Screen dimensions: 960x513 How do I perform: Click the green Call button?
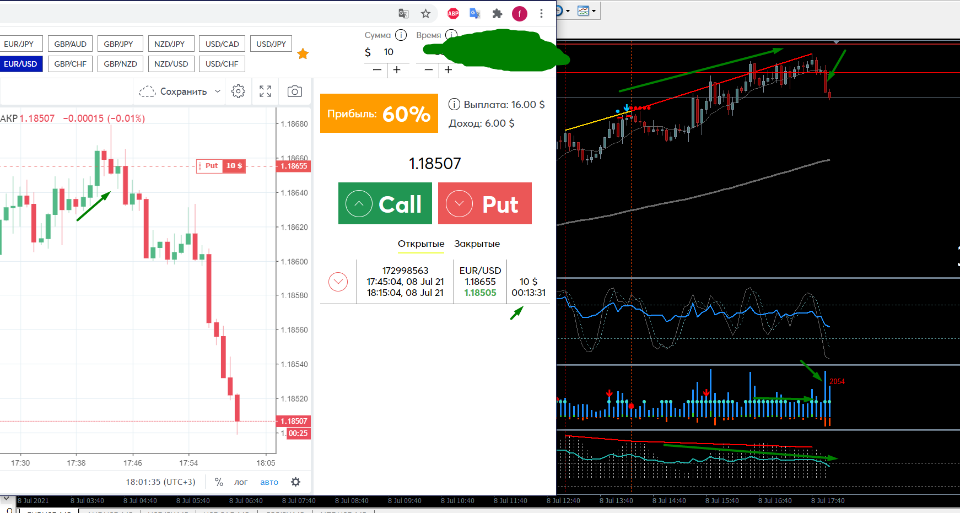(x=384, y=203)
